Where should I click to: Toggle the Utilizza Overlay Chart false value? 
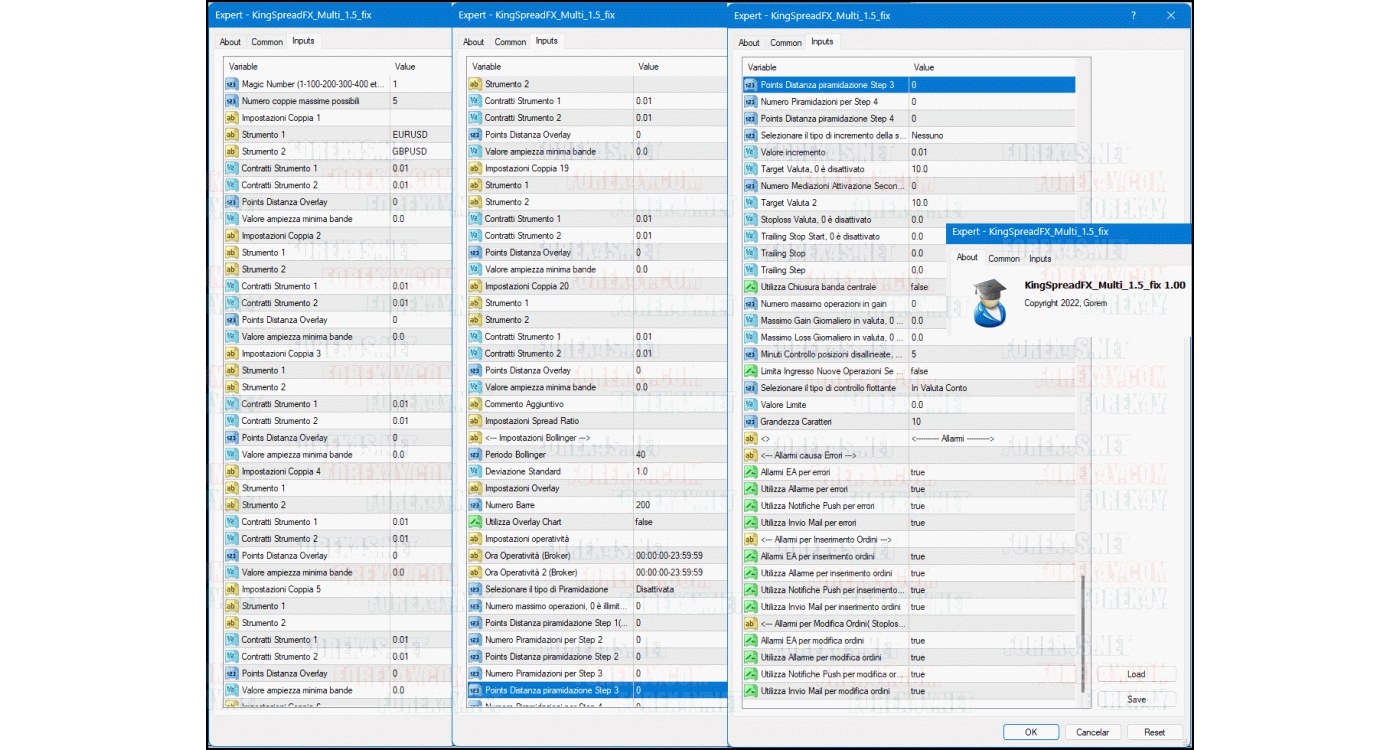click(680, 522)
